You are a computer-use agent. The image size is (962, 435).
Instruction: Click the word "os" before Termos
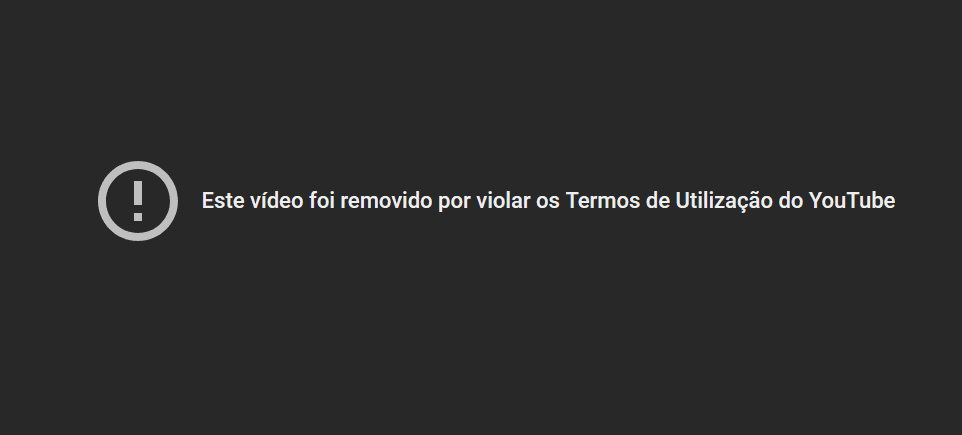point(548,202)
